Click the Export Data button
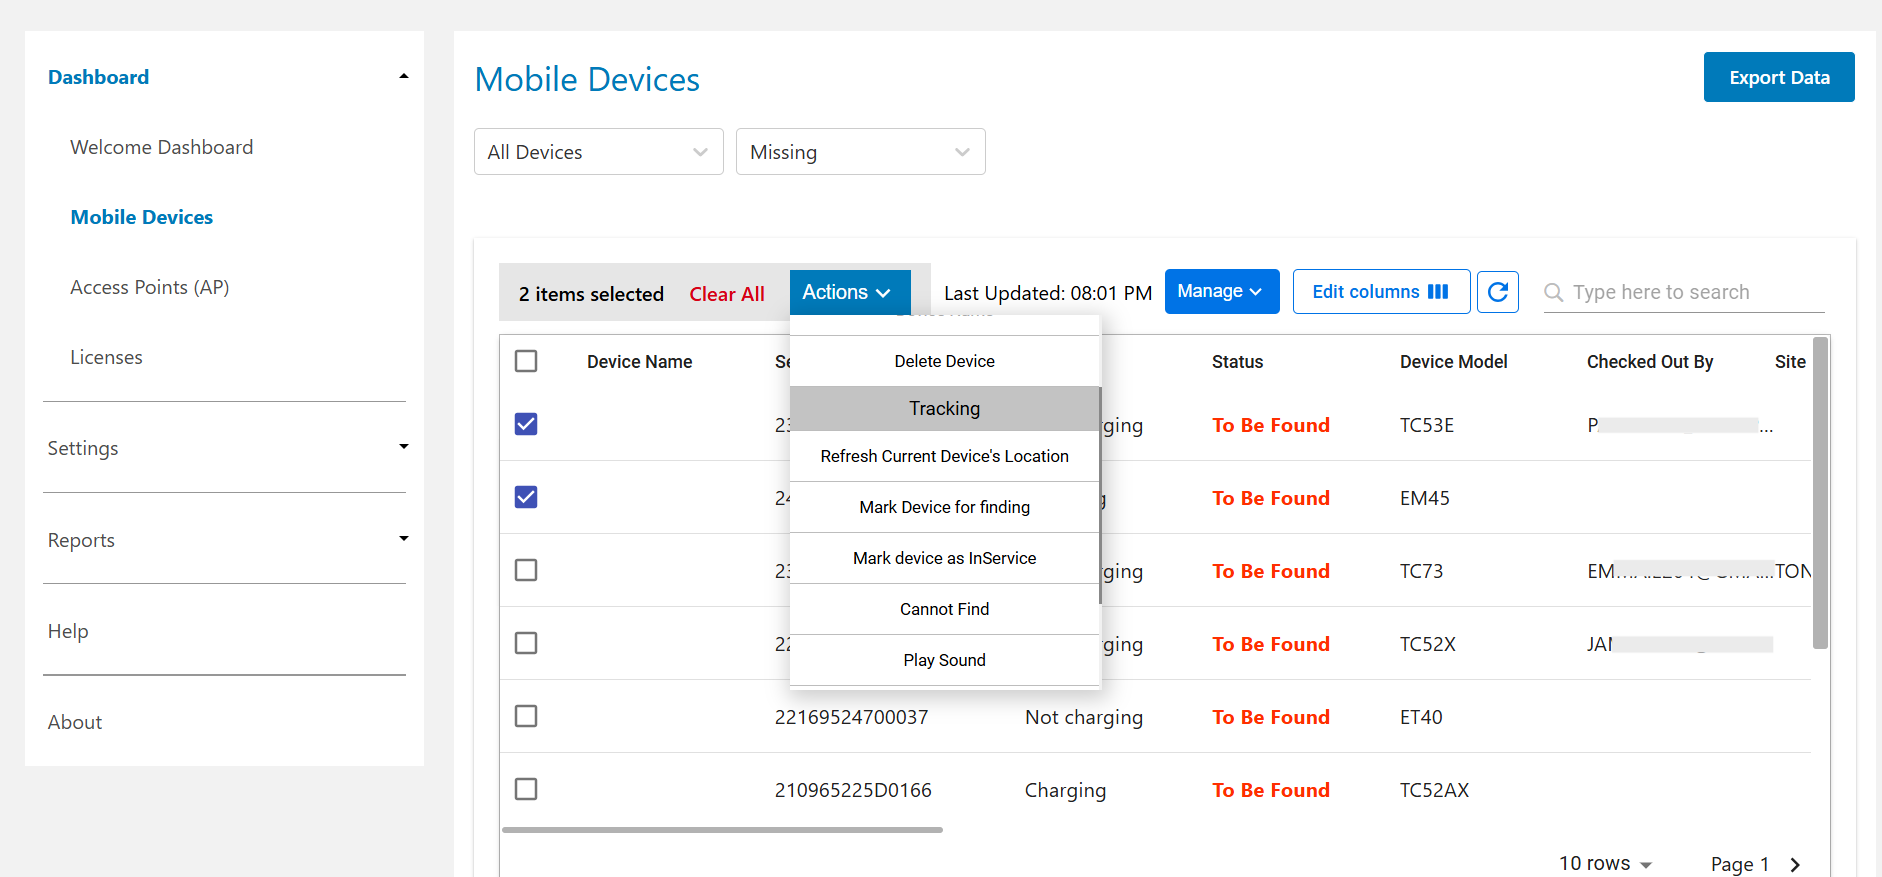1882x877 pixels. (1778, 77)
